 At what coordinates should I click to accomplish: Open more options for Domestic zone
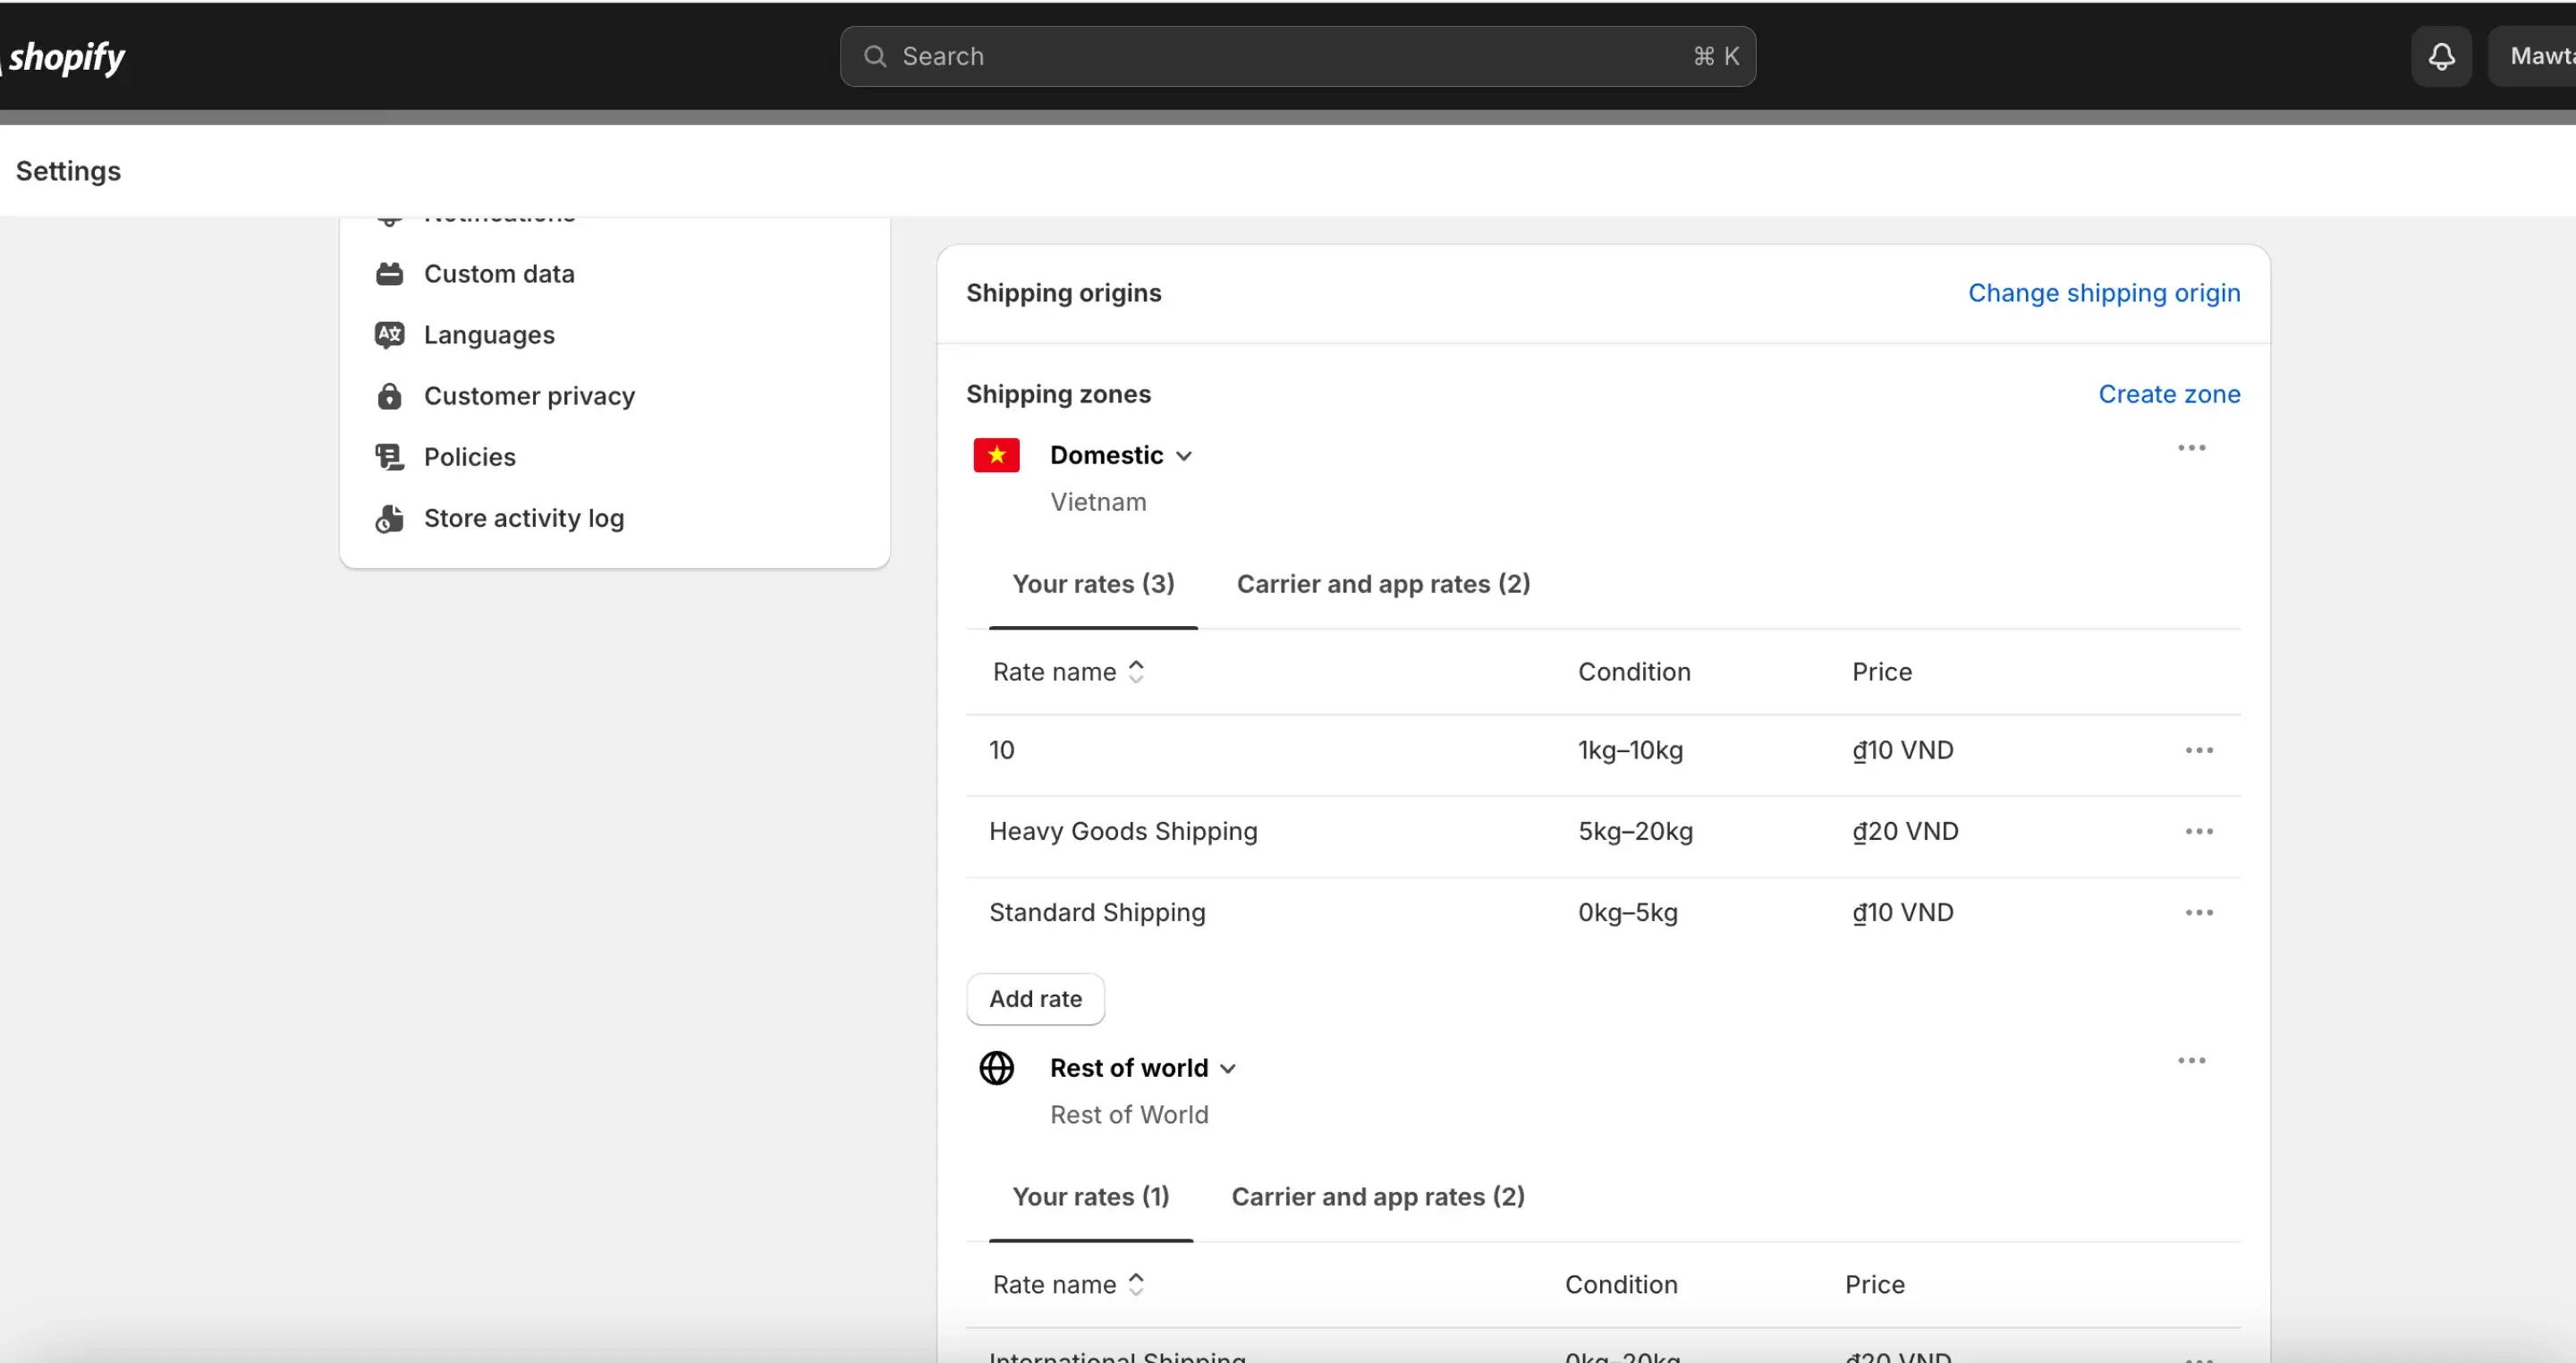point(2191,448)
